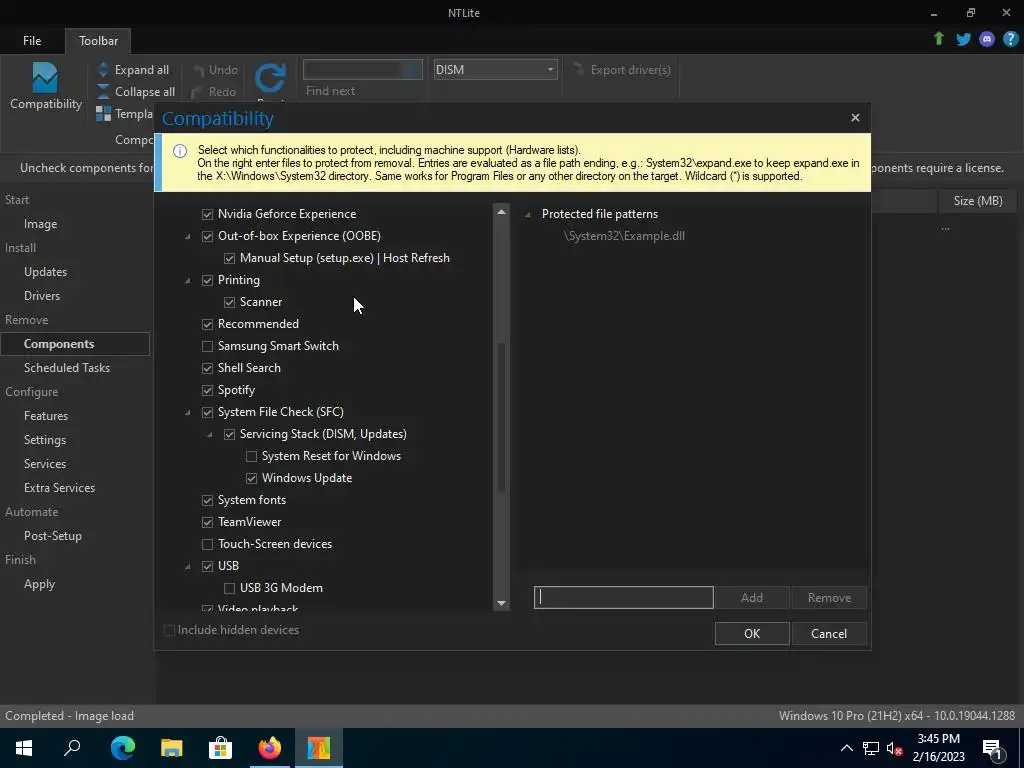This screenshot has width=1024, height=768.
Task: Collapse the Printing tree node
Action: (x=187, y=281)
